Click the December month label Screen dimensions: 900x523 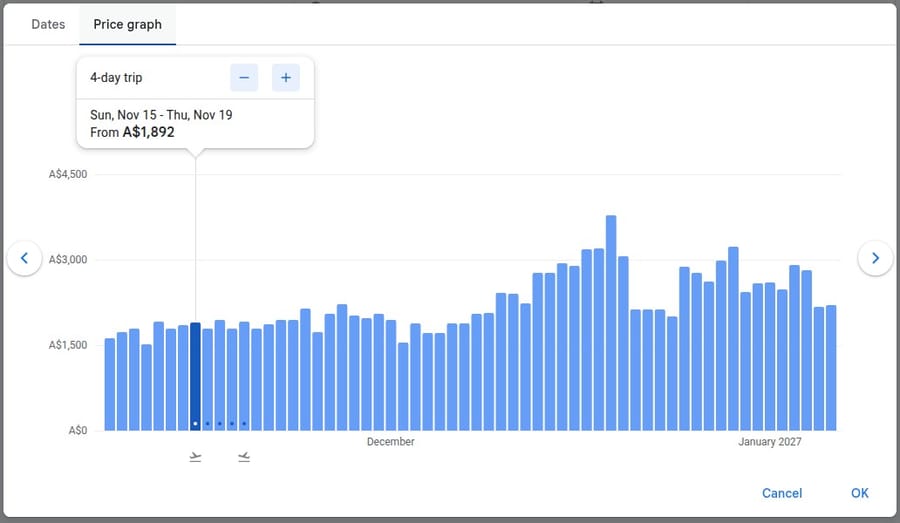(x=390, y=441)
